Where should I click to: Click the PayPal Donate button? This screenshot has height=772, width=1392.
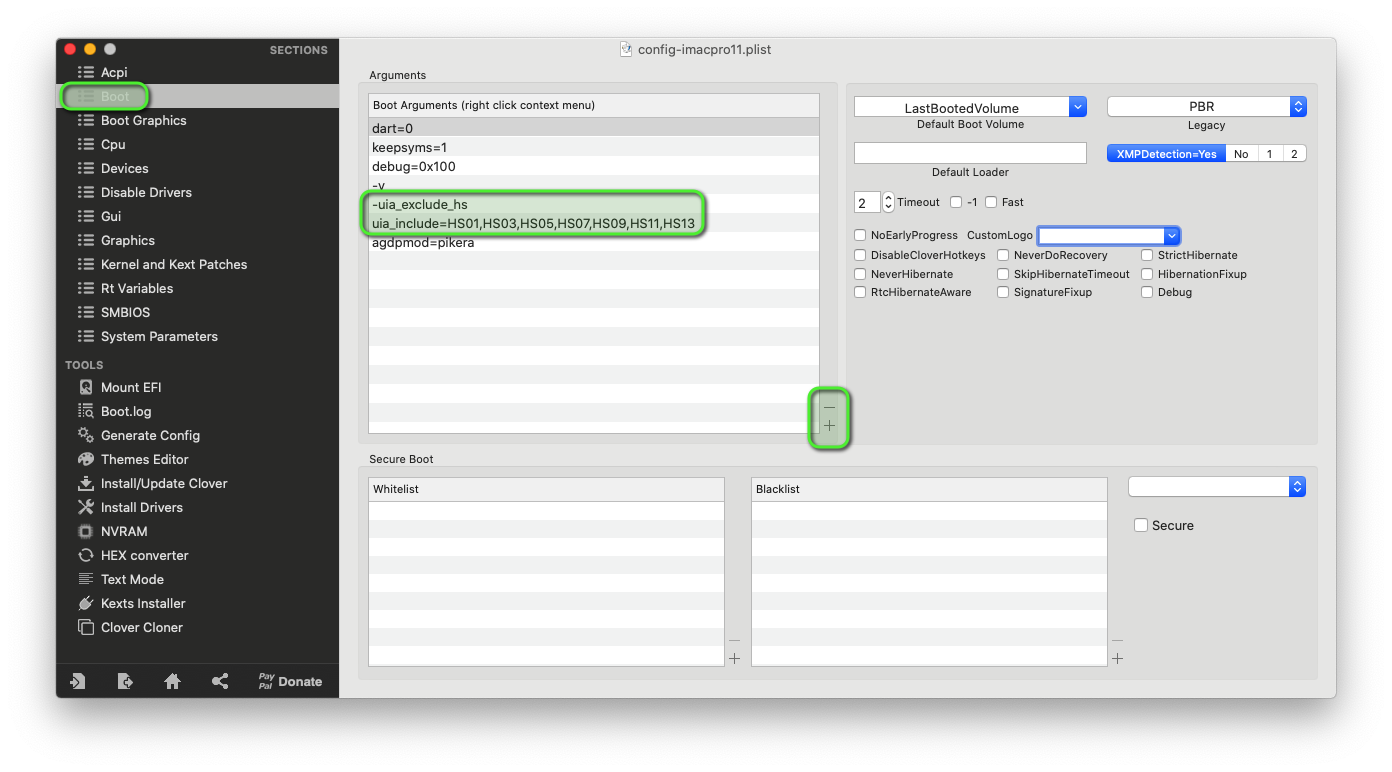pyautogui.click(x=290, y=681)
